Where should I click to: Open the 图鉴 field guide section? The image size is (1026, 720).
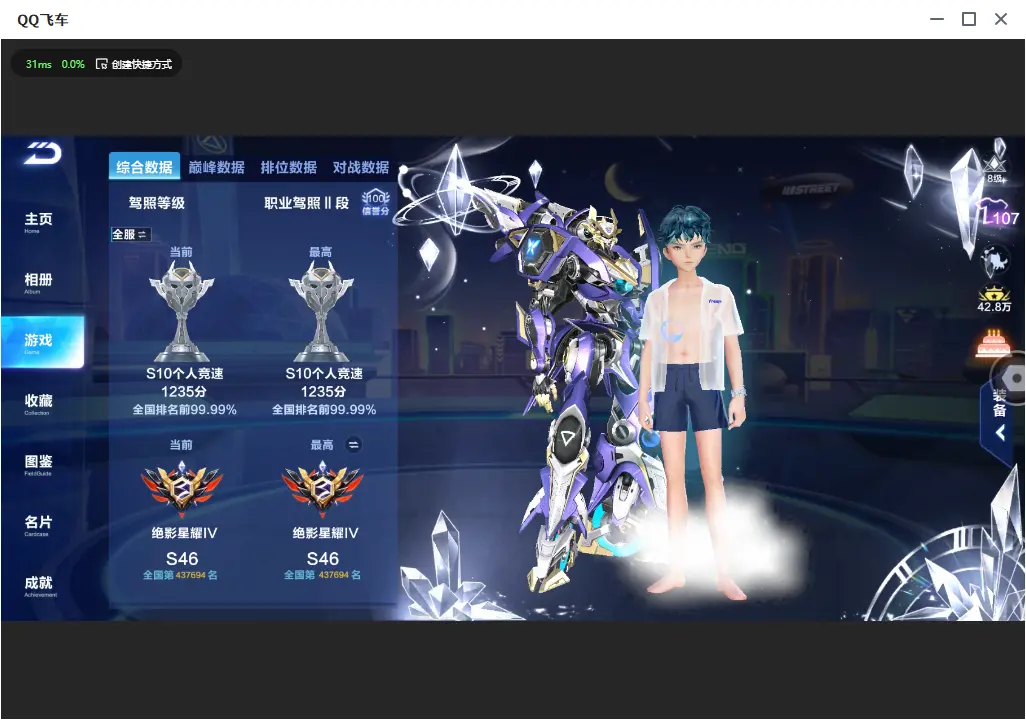(38, 464)
